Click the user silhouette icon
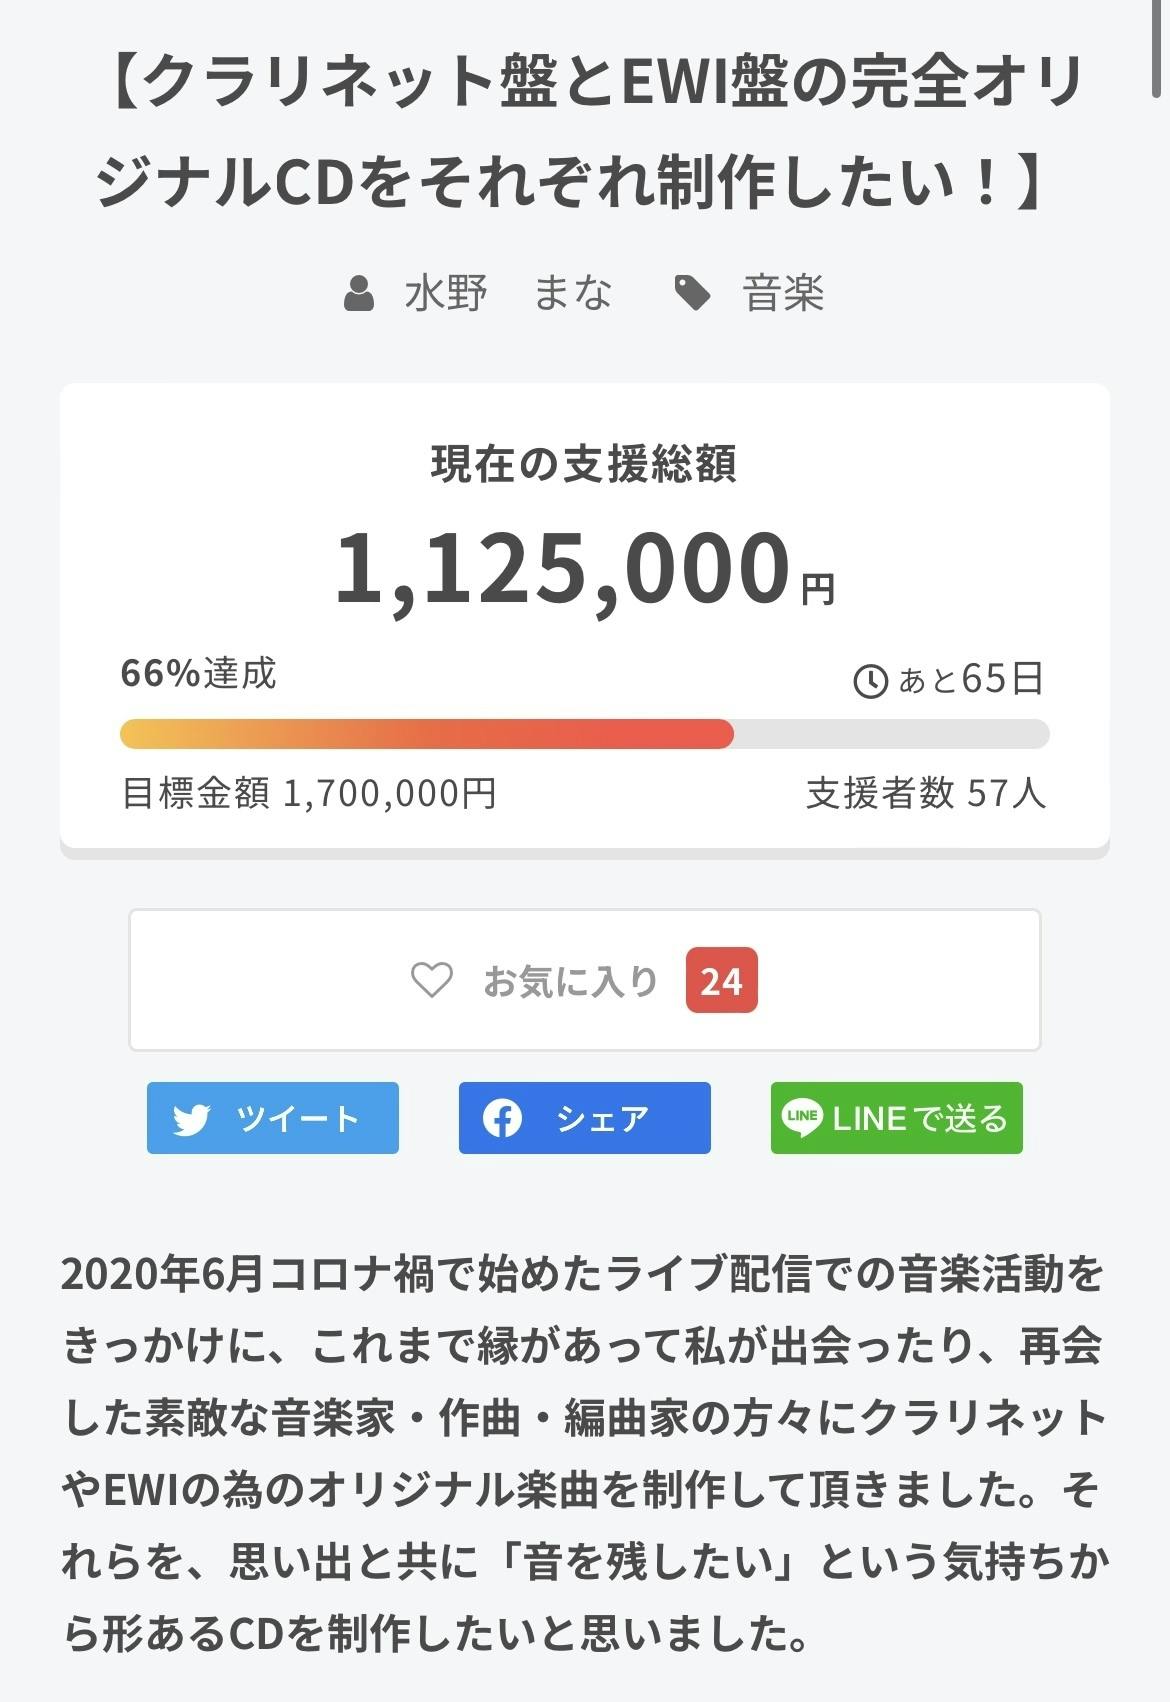1170x1702 pixels. point(359,295)
